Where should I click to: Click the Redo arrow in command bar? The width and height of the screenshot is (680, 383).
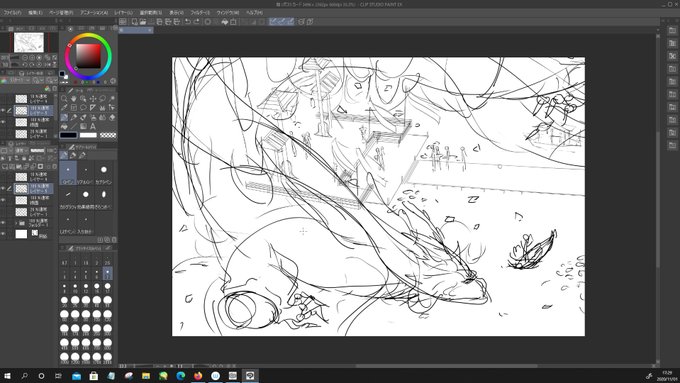click(x=196, y=22)
